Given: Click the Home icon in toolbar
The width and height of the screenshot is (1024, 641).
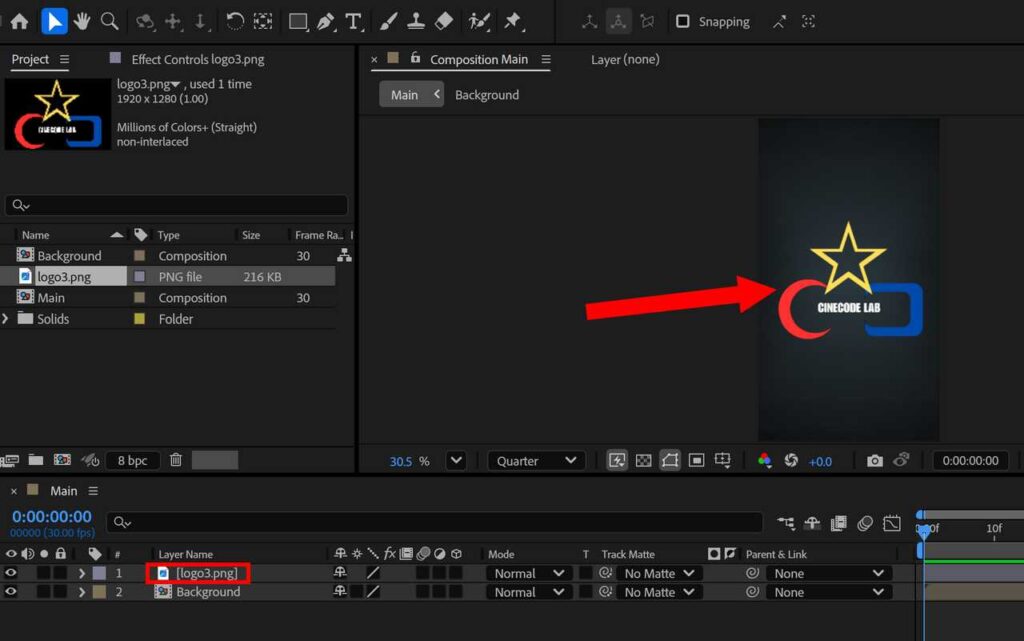Looking at the screenshot, I should 20,22.
